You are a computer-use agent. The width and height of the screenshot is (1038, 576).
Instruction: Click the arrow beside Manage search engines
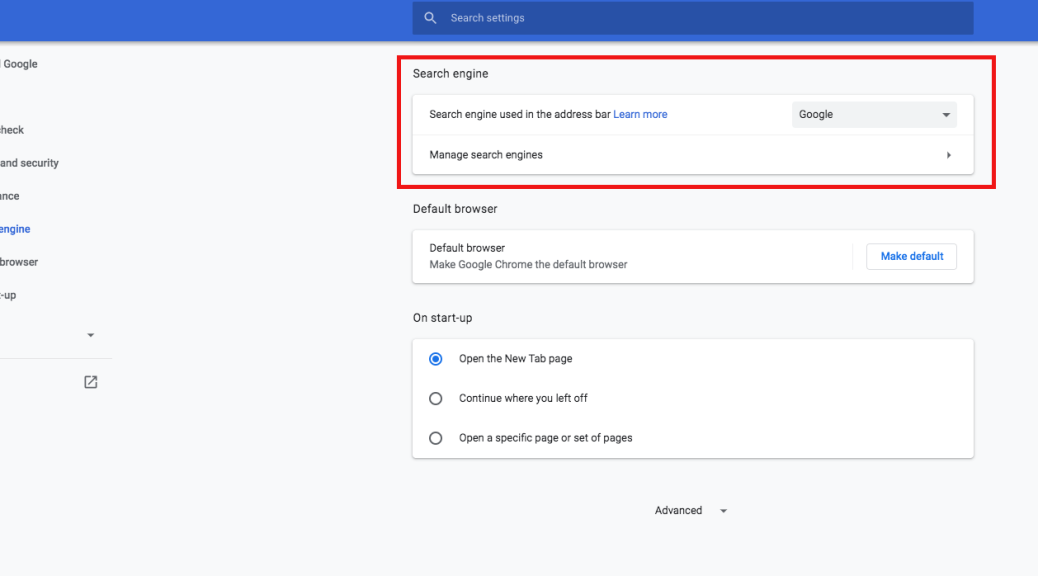(x=948, y=155)
